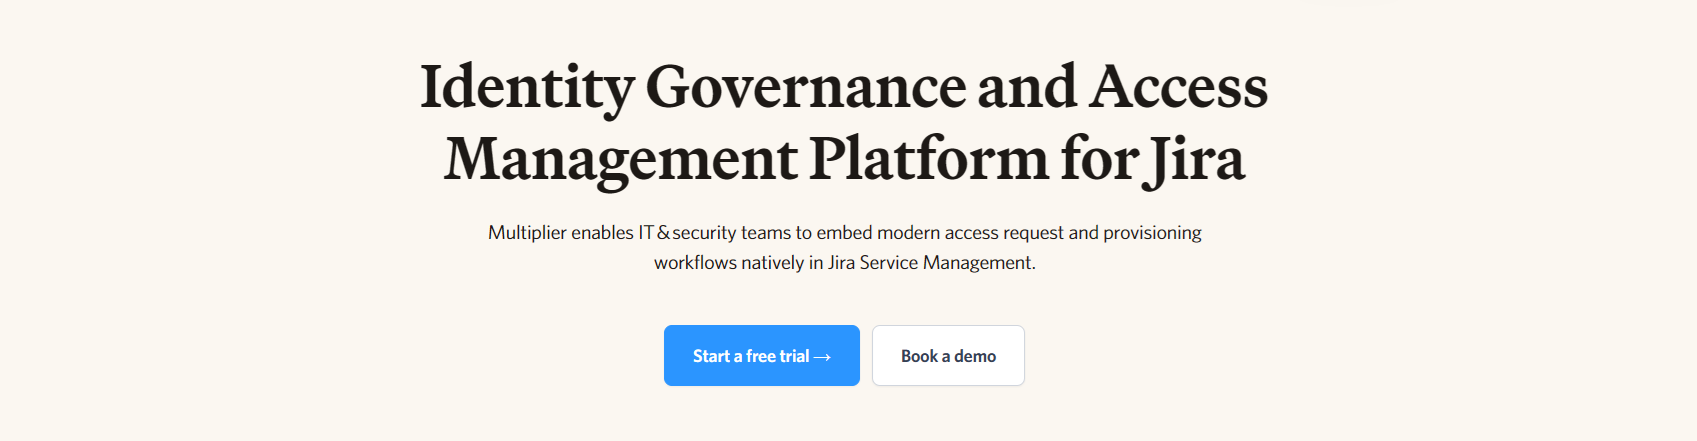Click the word and in the headline
This screenshot has height=441, width=1697.
pyautogui.click(x=1027, y=88)
